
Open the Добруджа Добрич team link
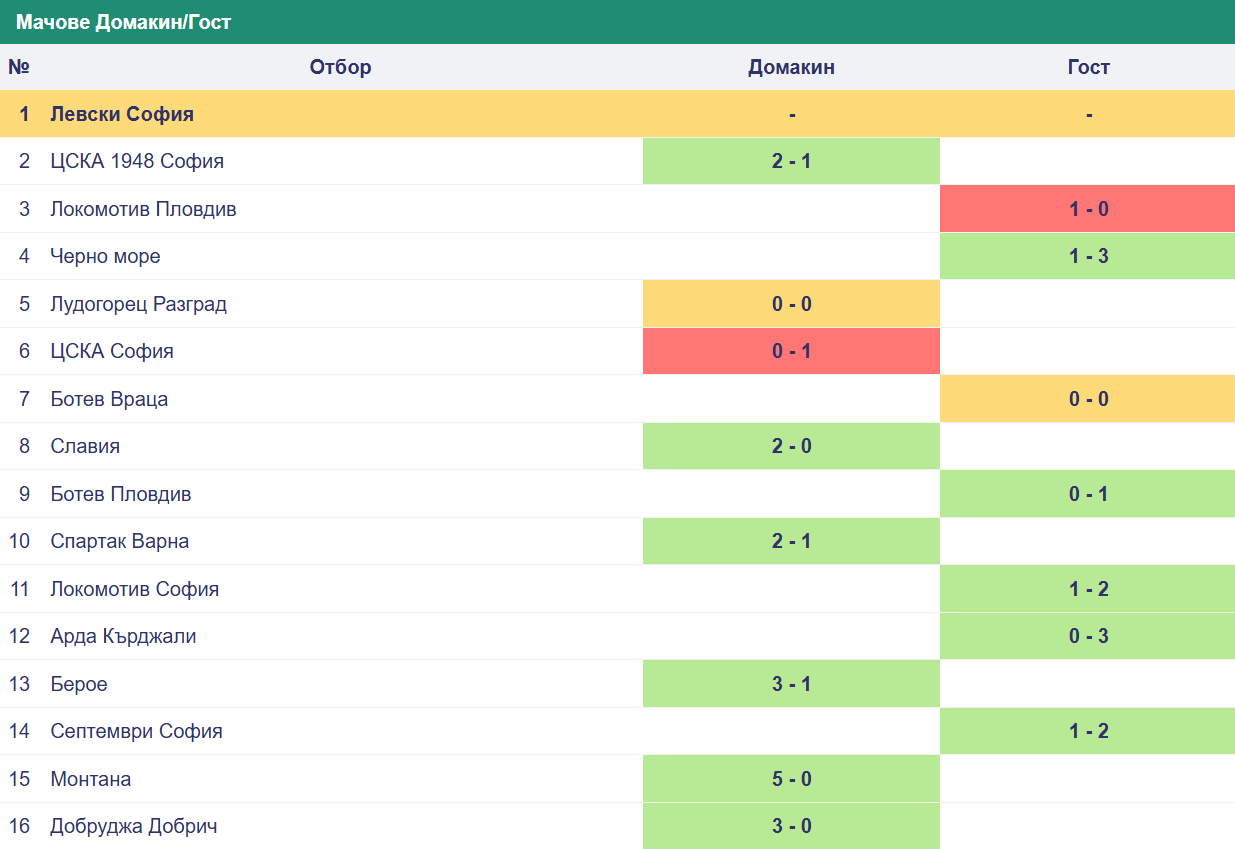point(134,826)
